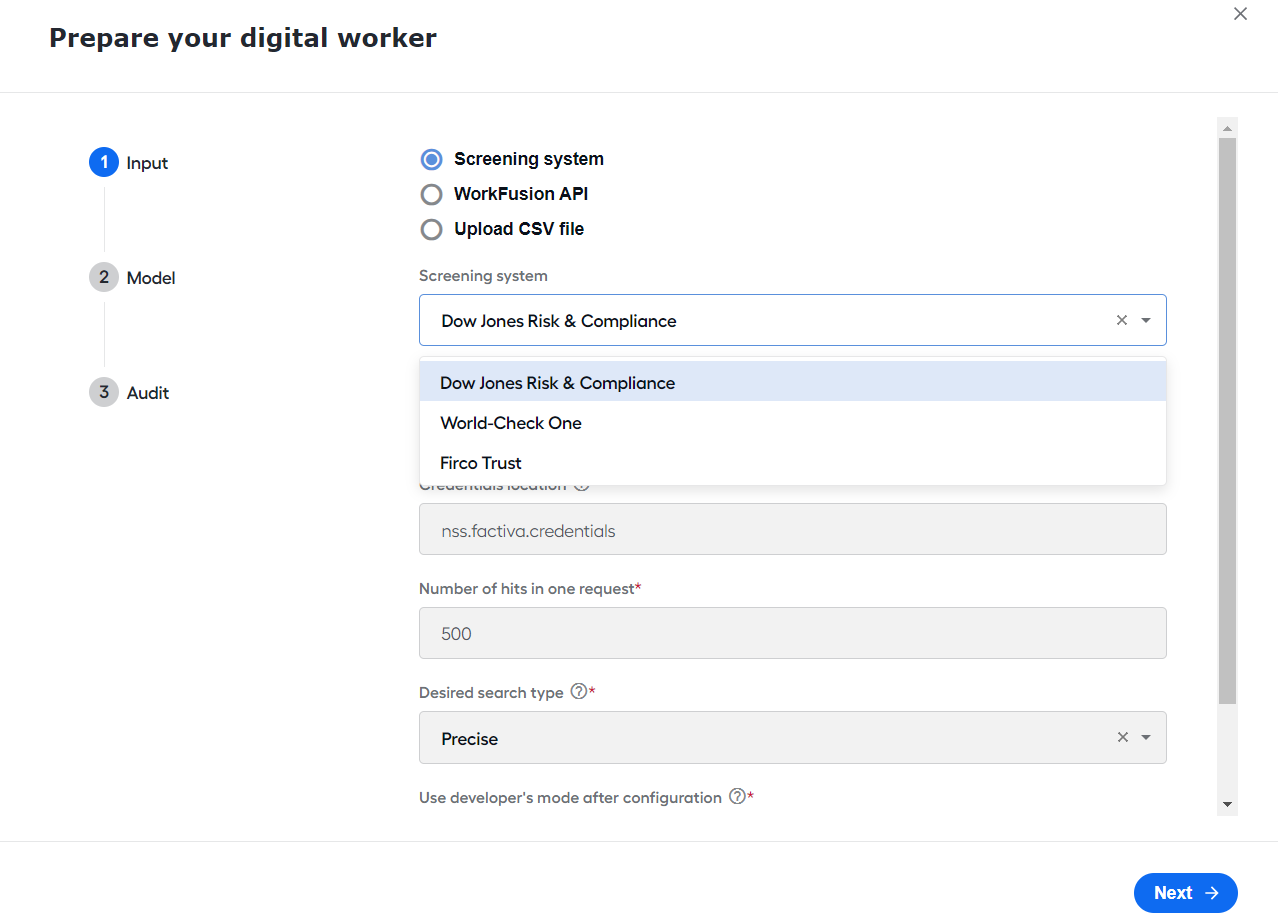
Task: Pick World-Check One from the list
Action: (x=793, y=422)
